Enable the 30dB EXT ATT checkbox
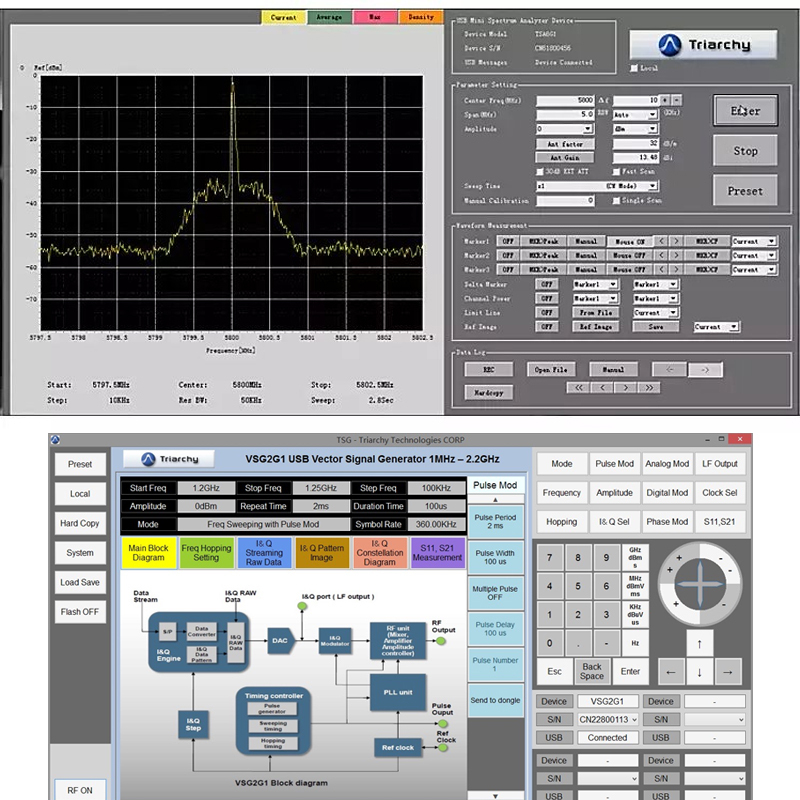The height and width of the screenshot is (800, 800). [540, 171]
